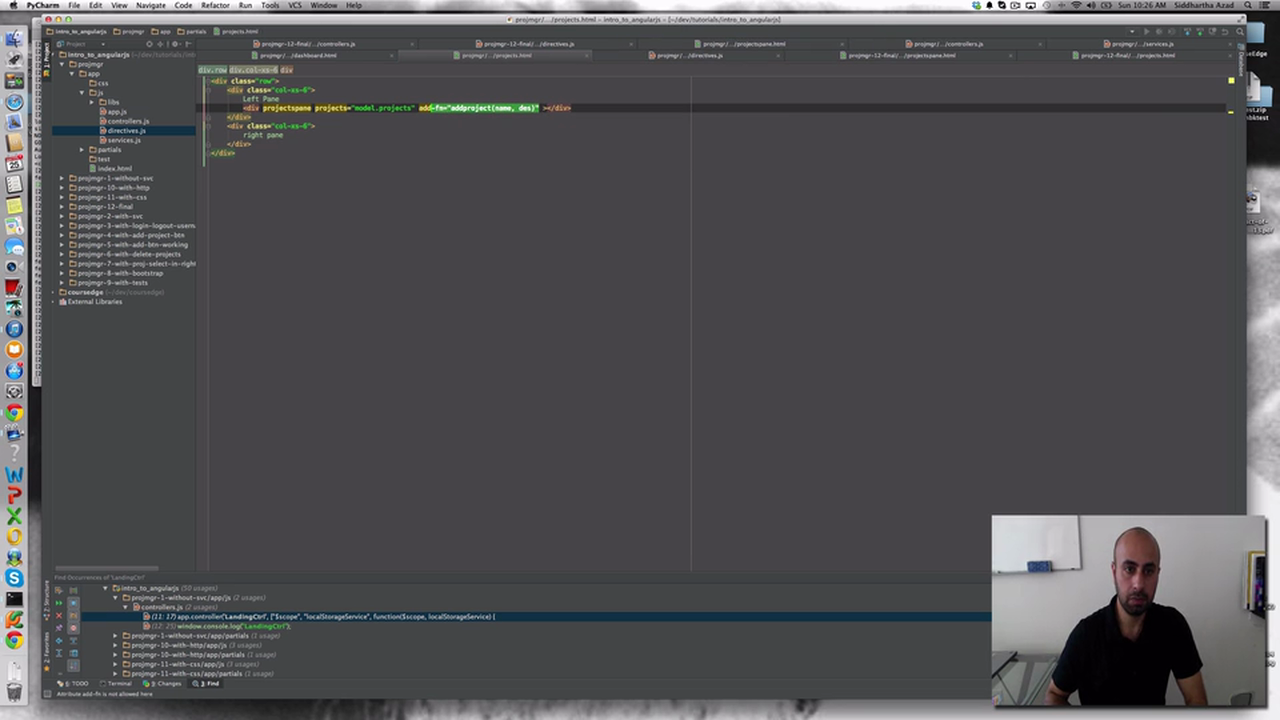Switch to projmgr-12-final controllers.js tab
This screenshot has width=1280, height=720.
(308, 44)
